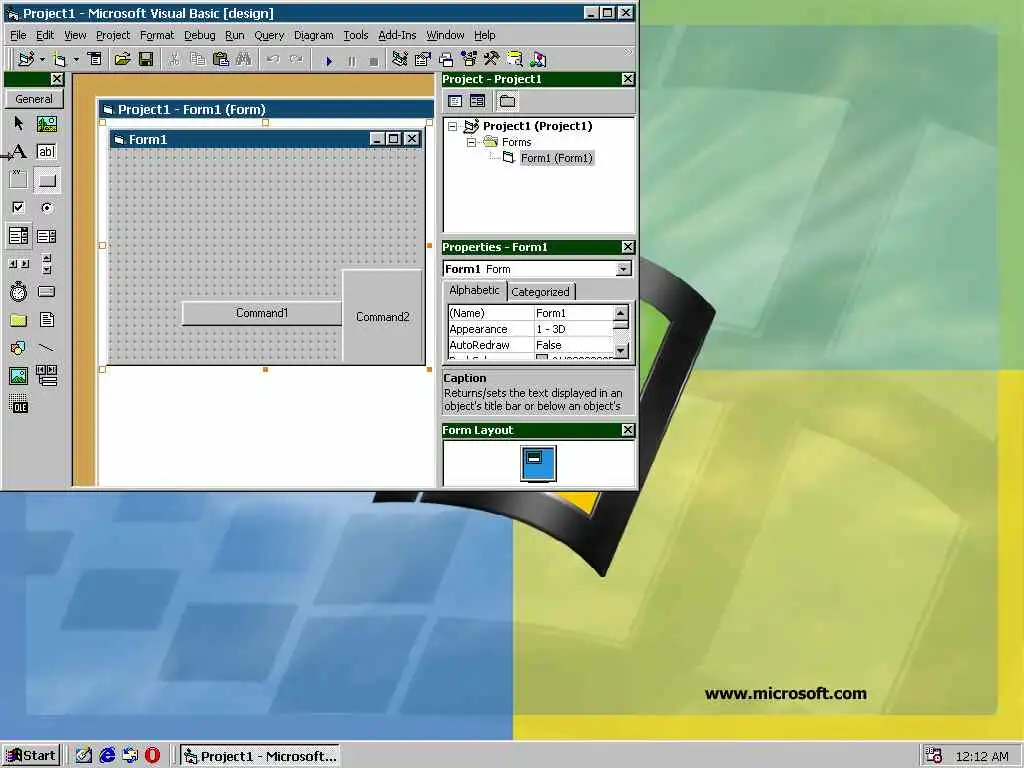
Task: Click the Toolbox hammer-and-wrench toolbar icon
Action: [x=491, y=59]
